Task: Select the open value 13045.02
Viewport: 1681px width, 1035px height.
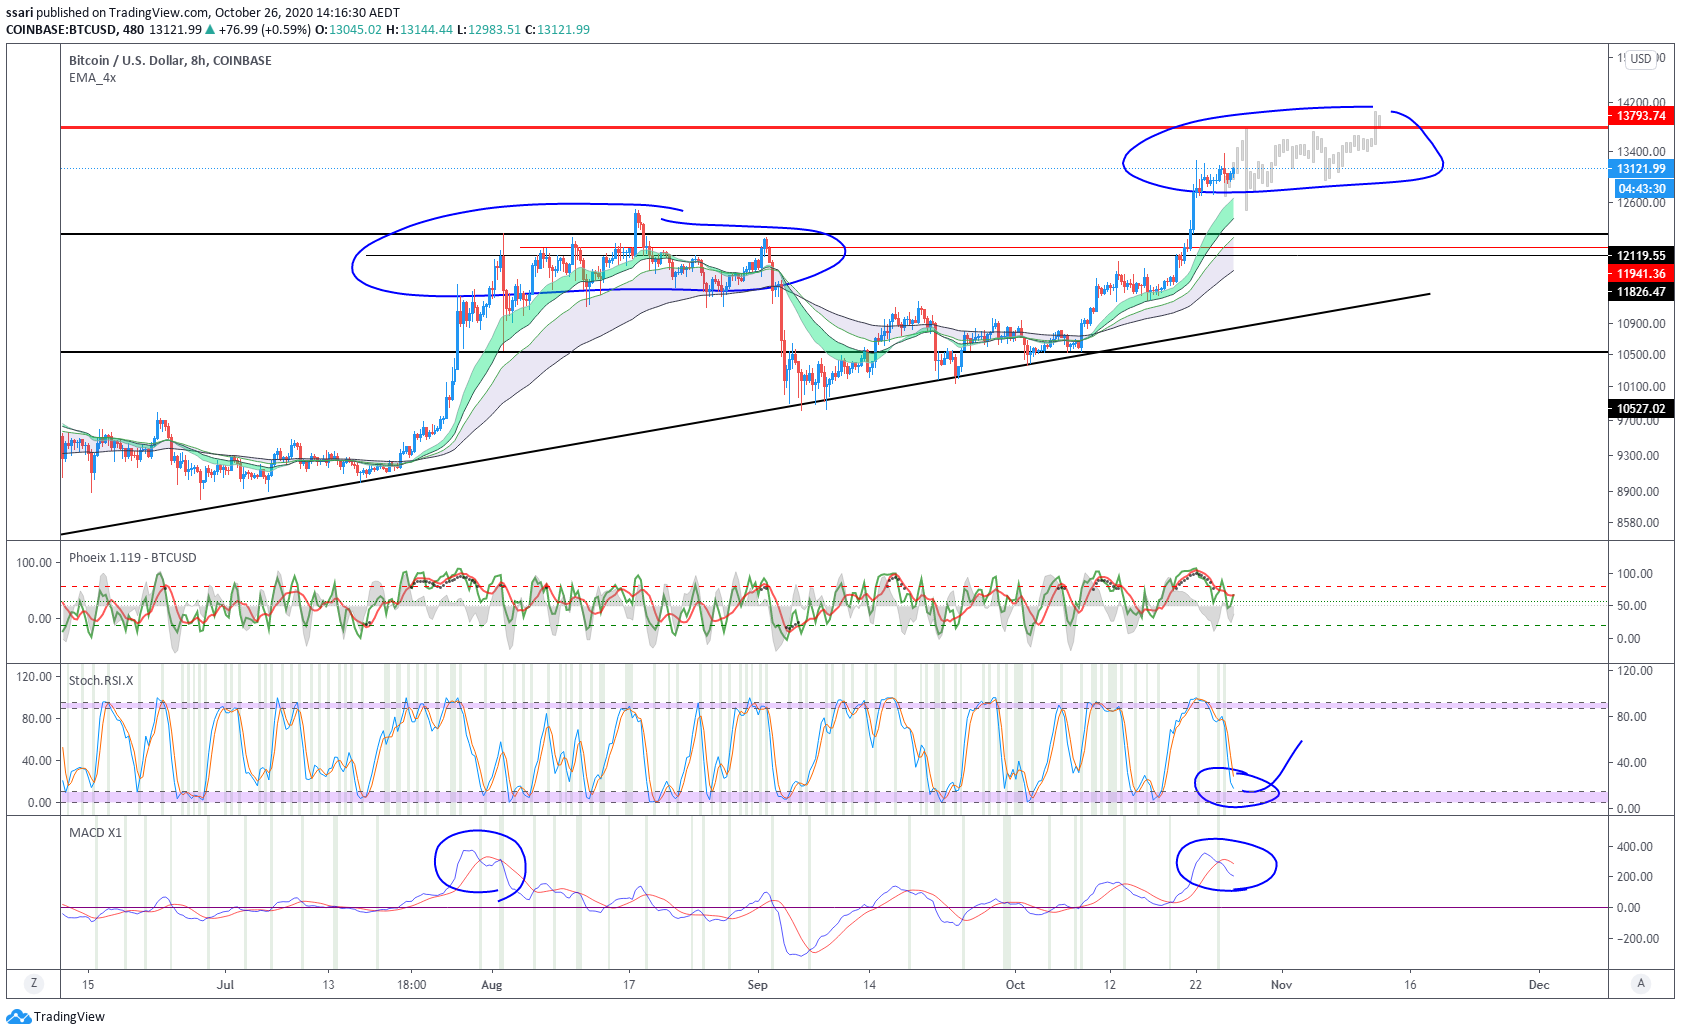Action: [355, 30]
